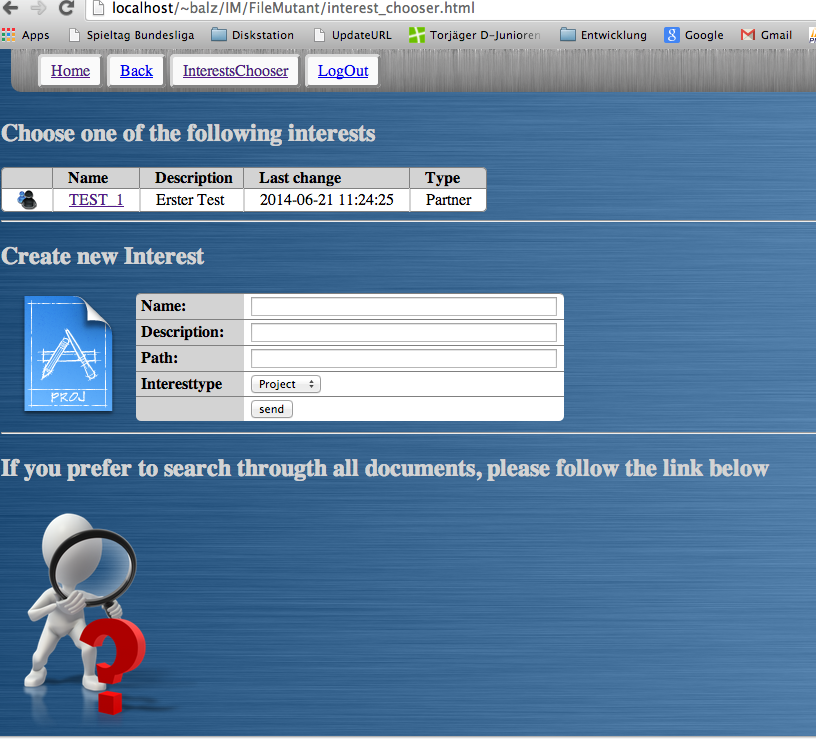Image resolution: width=816 pixels, height=739 pixels.
Task: Click inside the Name input field
Action: click(403, 306)
